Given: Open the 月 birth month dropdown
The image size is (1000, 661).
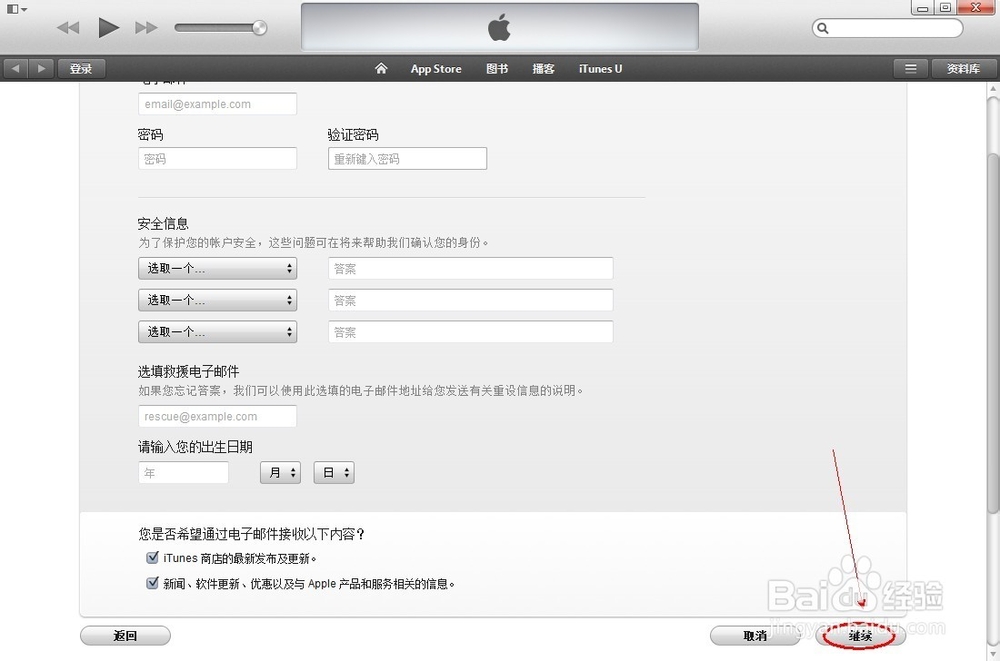Looking at the screenshot, I should 280,472.
